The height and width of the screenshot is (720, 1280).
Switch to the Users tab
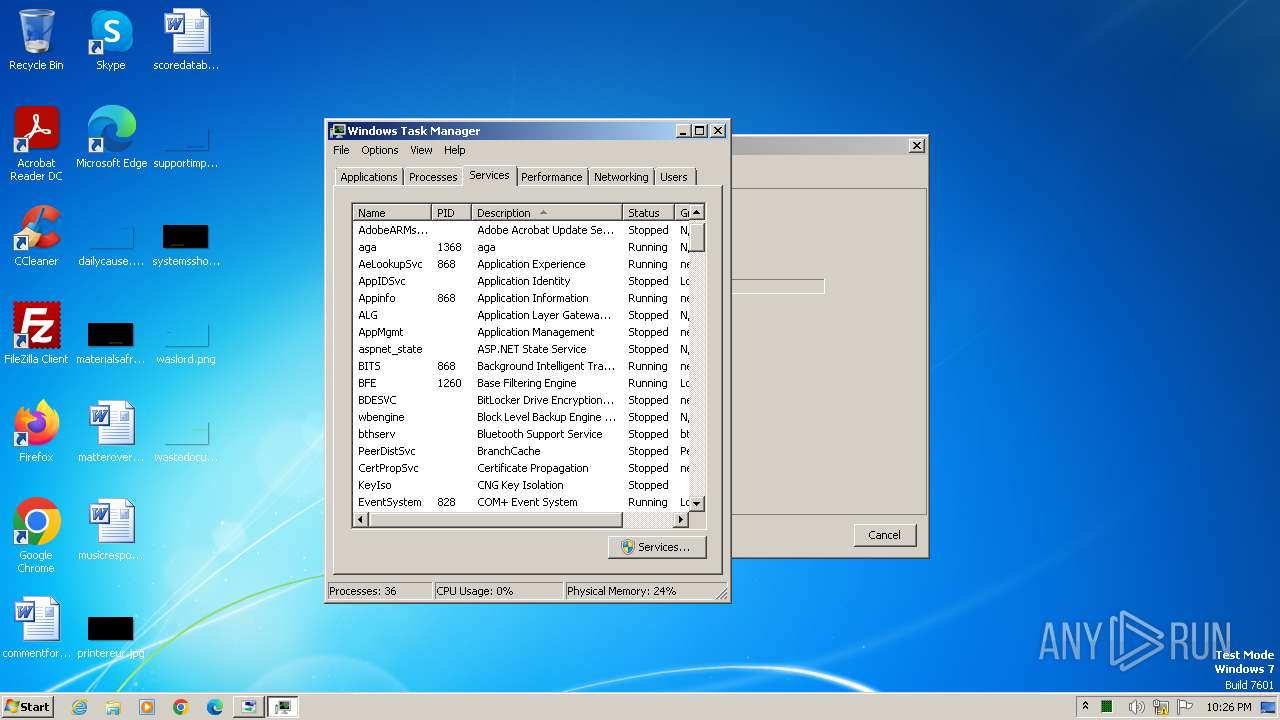674,177
